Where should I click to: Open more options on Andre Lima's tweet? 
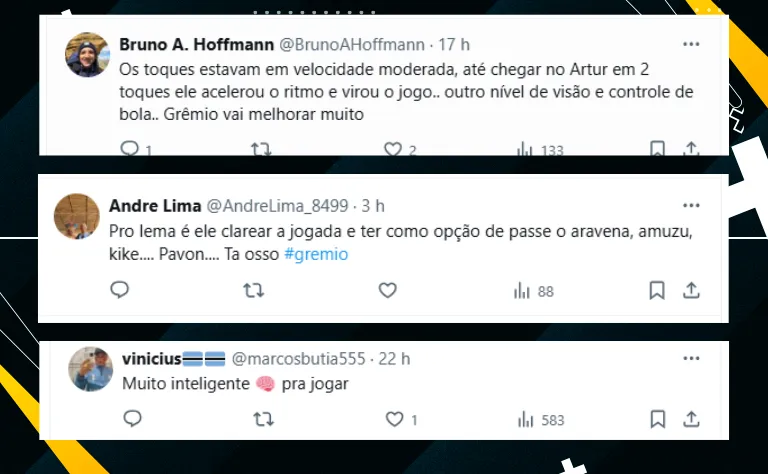(691, 205)
